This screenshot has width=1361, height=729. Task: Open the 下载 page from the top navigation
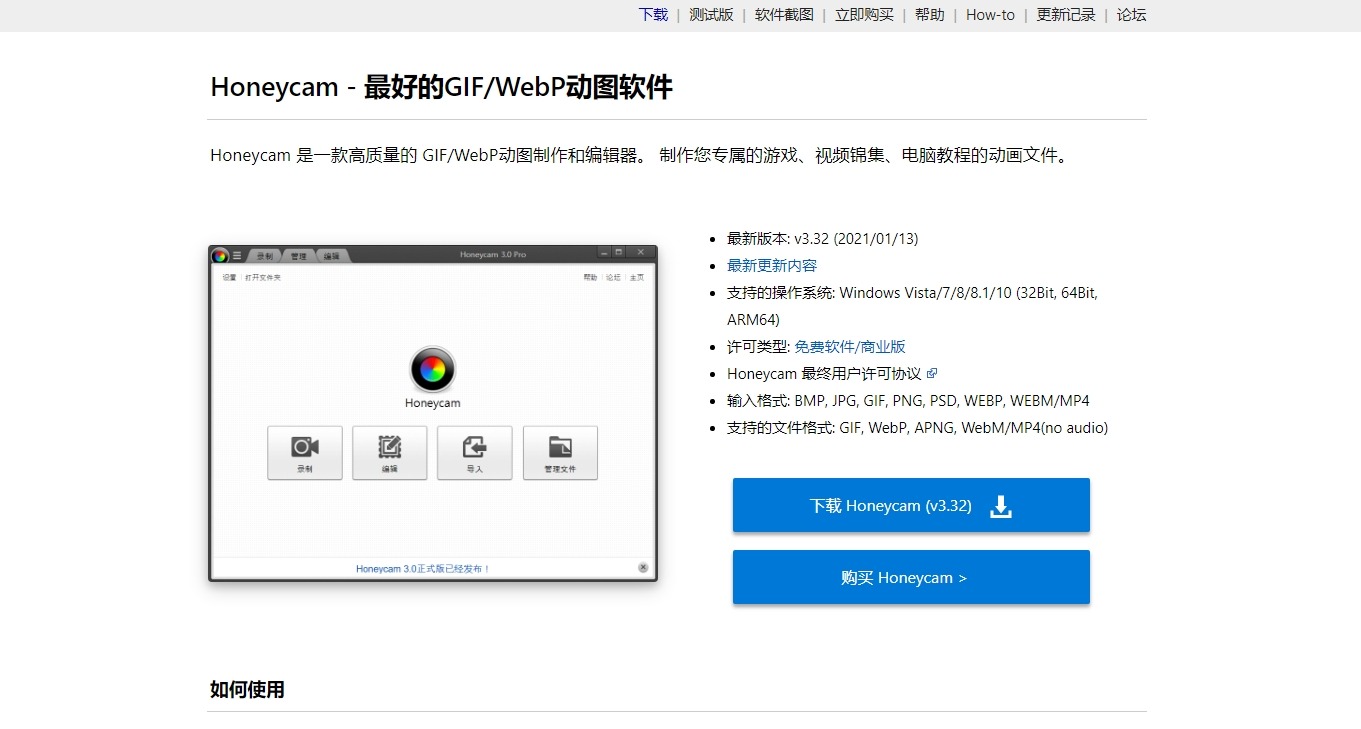(654, 15)
